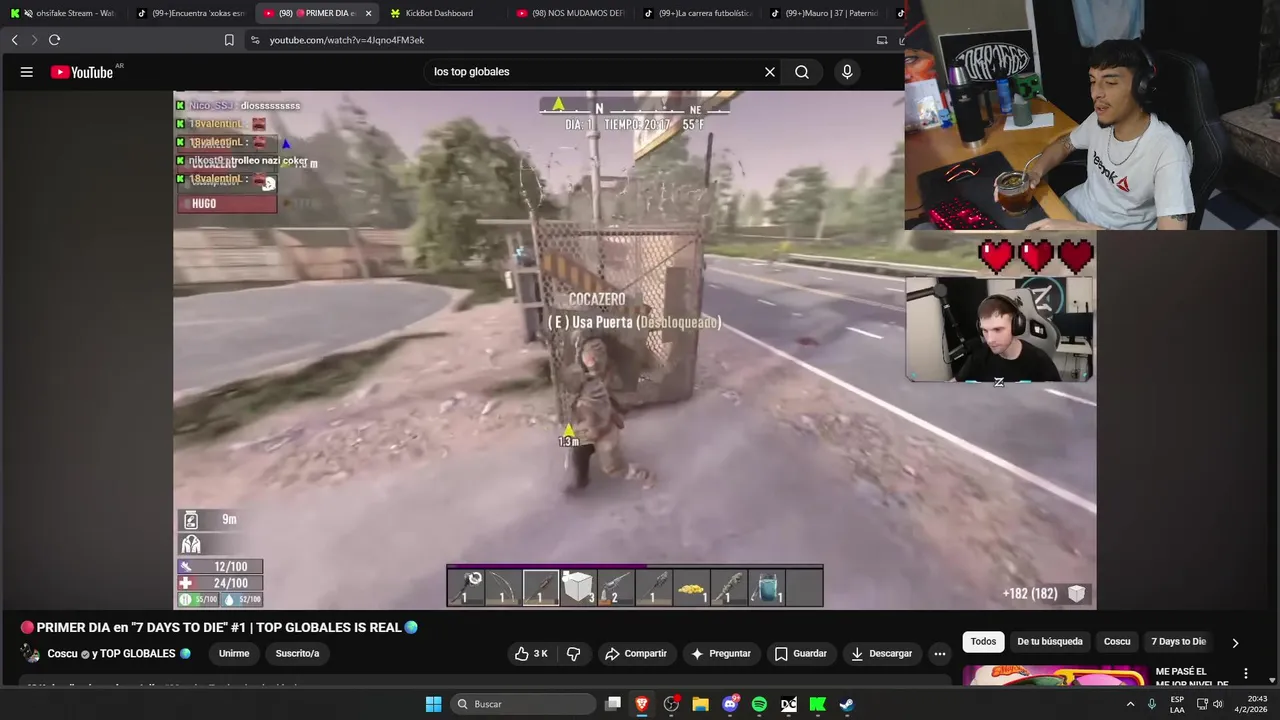1280x720 pixels.
Task: Go to the YouTube home logo
Action: coord(82,72)
